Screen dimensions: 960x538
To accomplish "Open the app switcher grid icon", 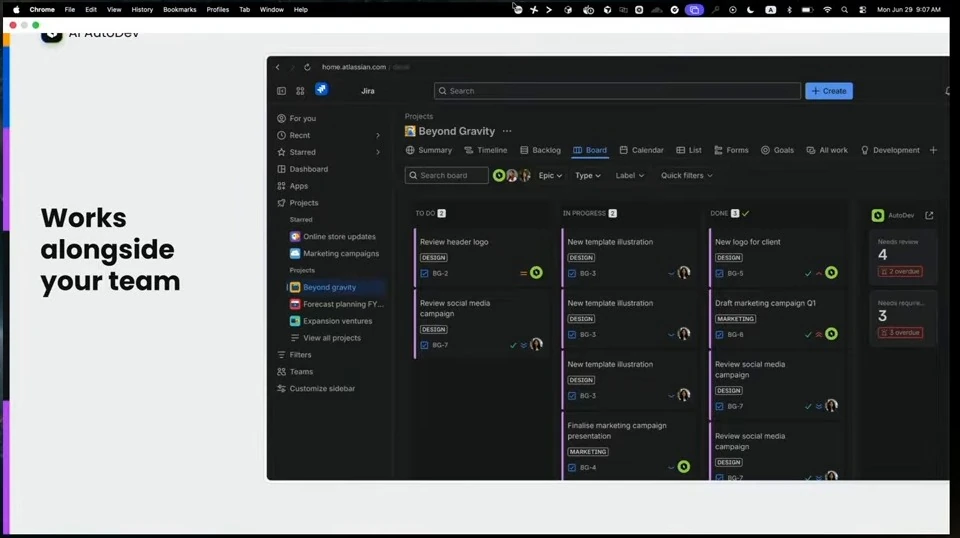I will (x=300, y=91).
